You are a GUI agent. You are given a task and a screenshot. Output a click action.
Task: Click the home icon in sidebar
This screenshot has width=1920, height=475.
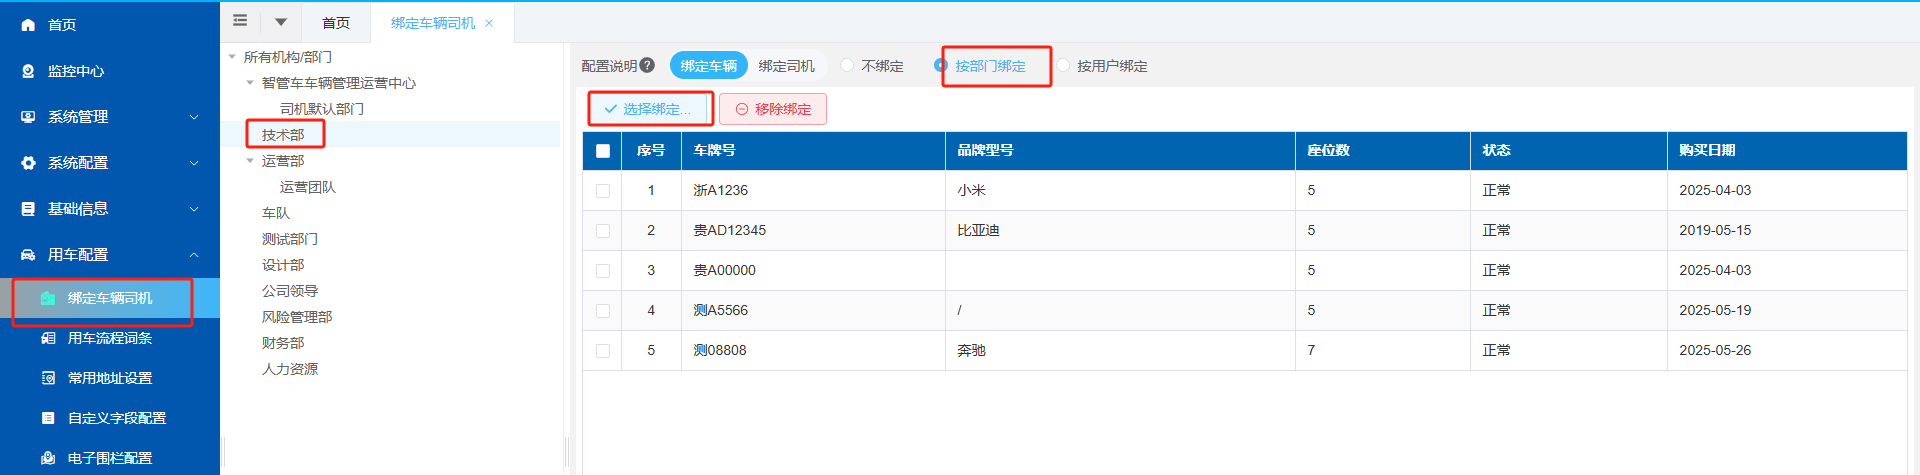pos(28,25)
